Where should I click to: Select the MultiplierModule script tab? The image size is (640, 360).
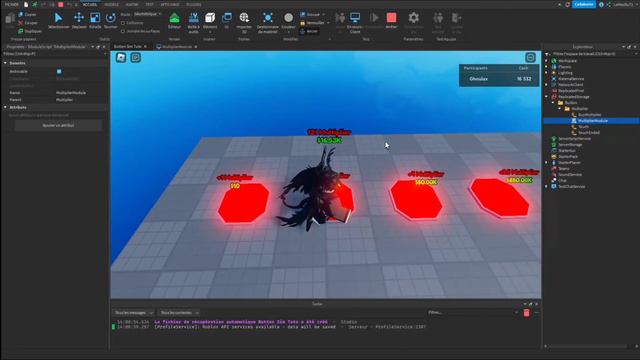point(176,47)
